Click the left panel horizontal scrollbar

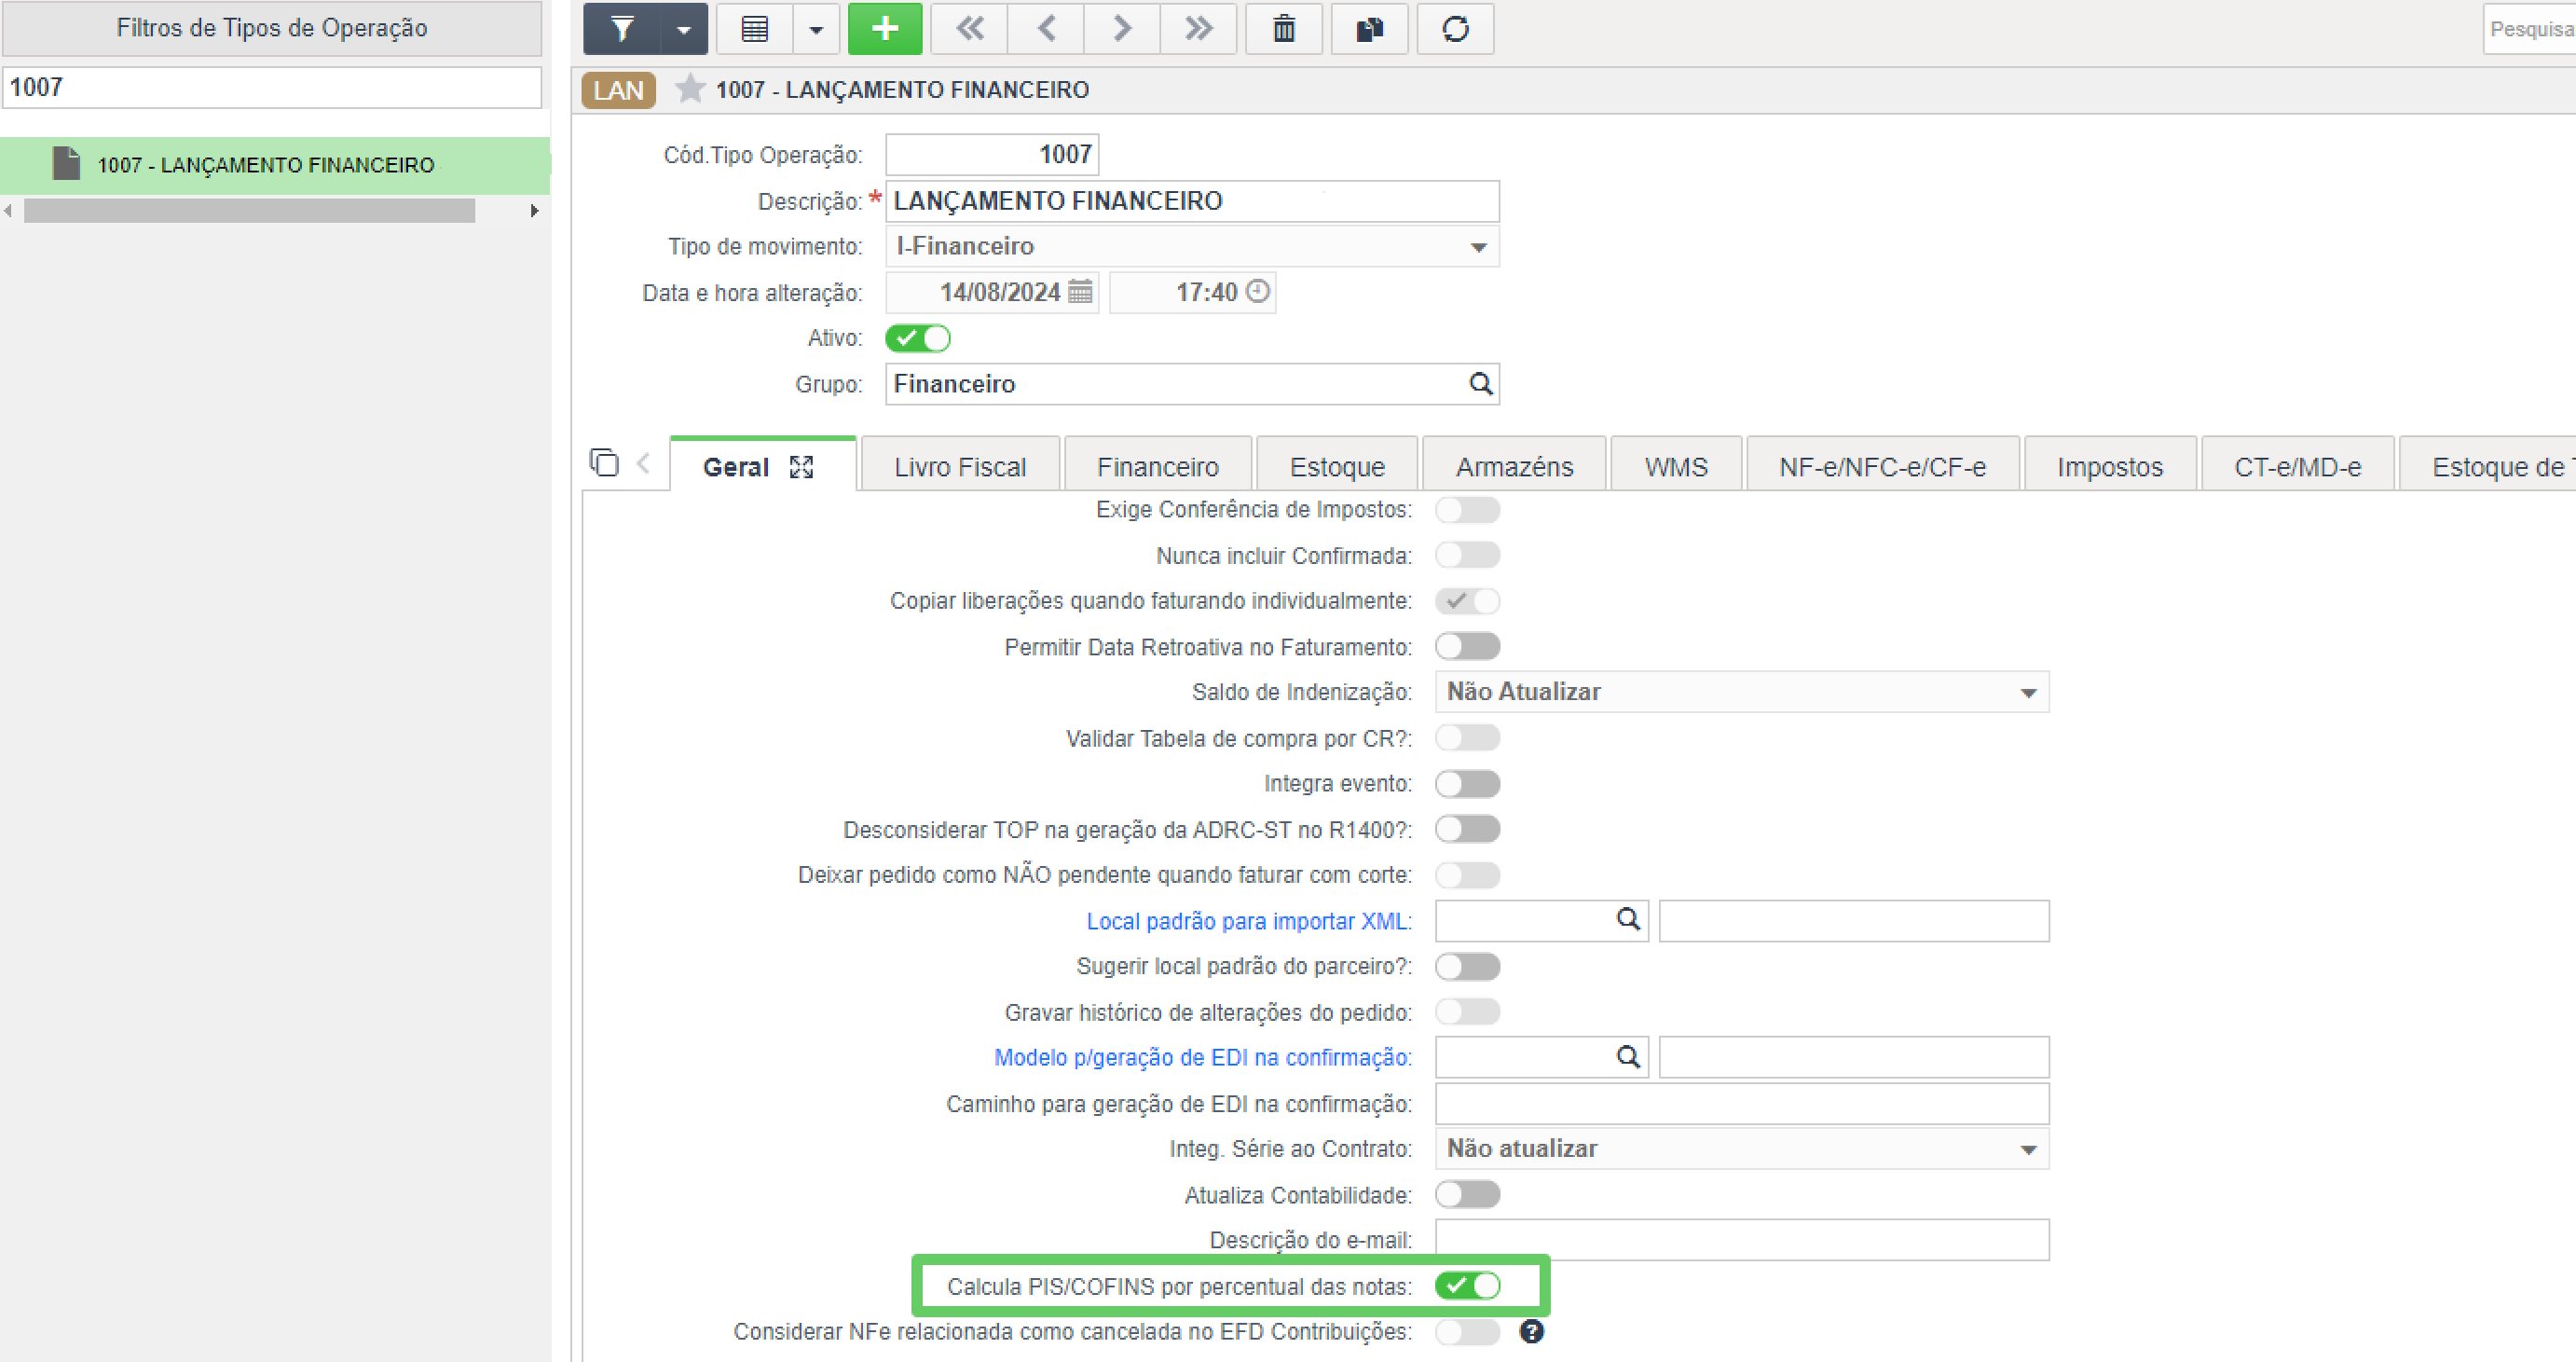[249, 211]
